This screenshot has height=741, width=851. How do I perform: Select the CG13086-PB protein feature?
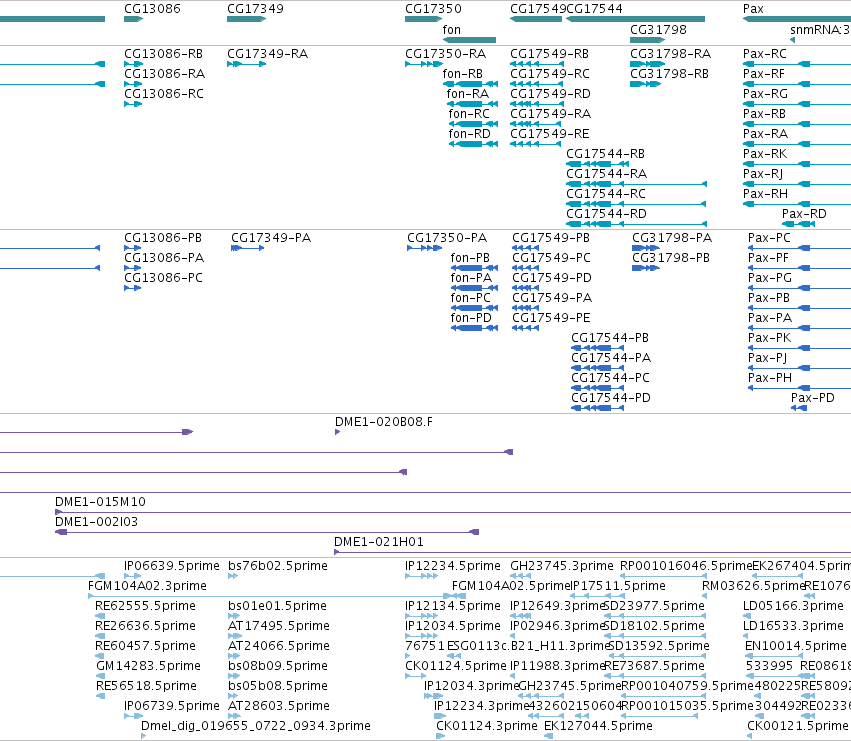coord(132,248)
